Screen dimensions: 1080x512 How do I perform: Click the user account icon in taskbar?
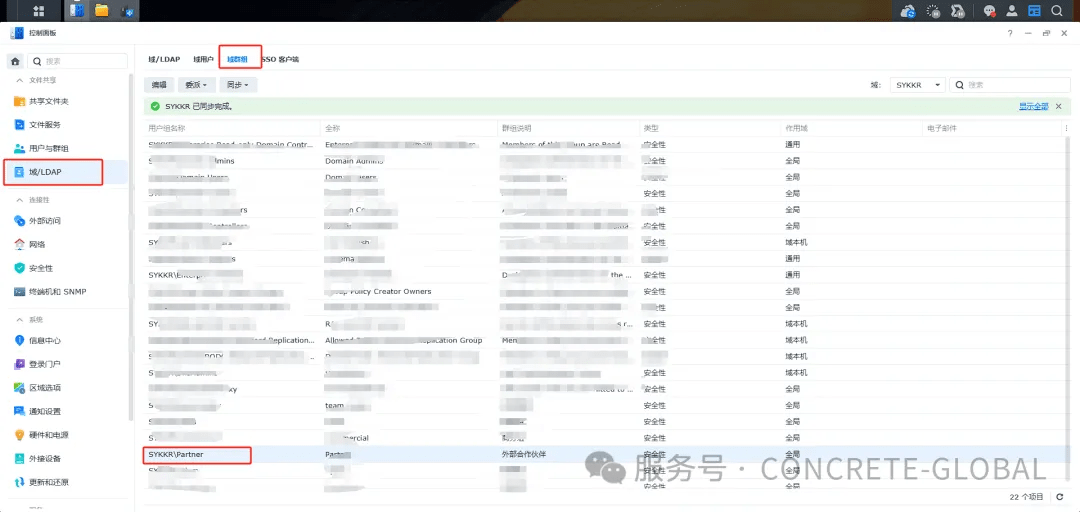[1012, 11]
